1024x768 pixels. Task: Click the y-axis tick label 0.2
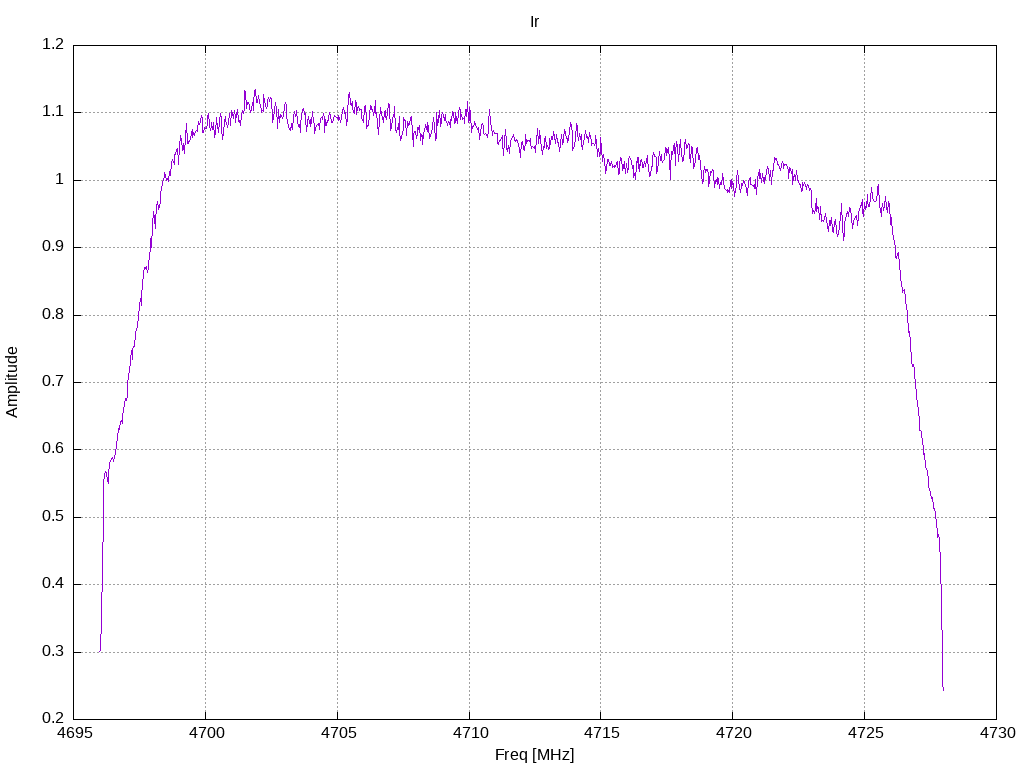[x=53, y=718]
